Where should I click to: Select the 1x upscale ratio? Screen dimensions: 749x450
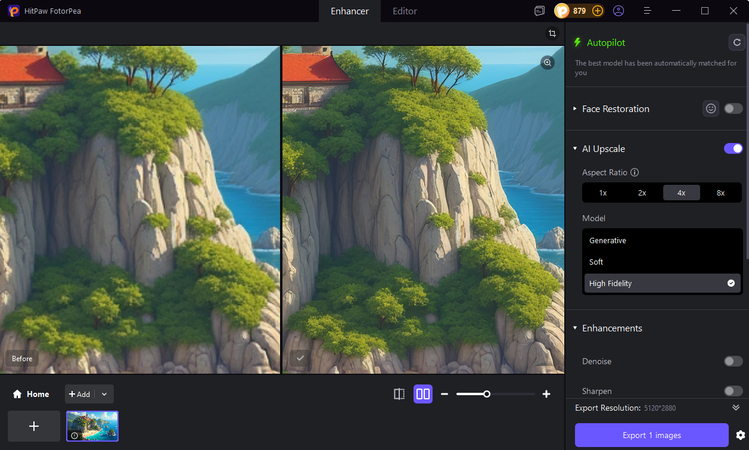[603, 193]
